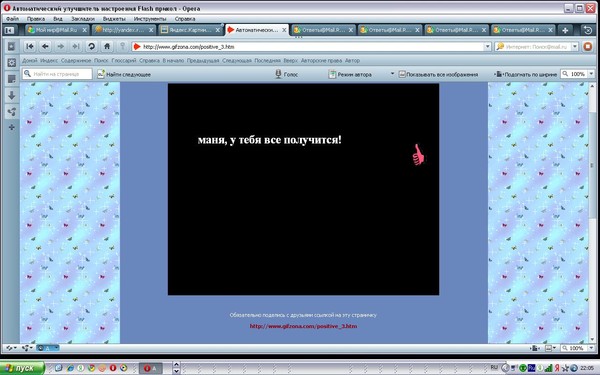Viewport: 600px width, 375px height.
Task: Open the gear-shaped widgets side panel icon
Action: [11, 63]
